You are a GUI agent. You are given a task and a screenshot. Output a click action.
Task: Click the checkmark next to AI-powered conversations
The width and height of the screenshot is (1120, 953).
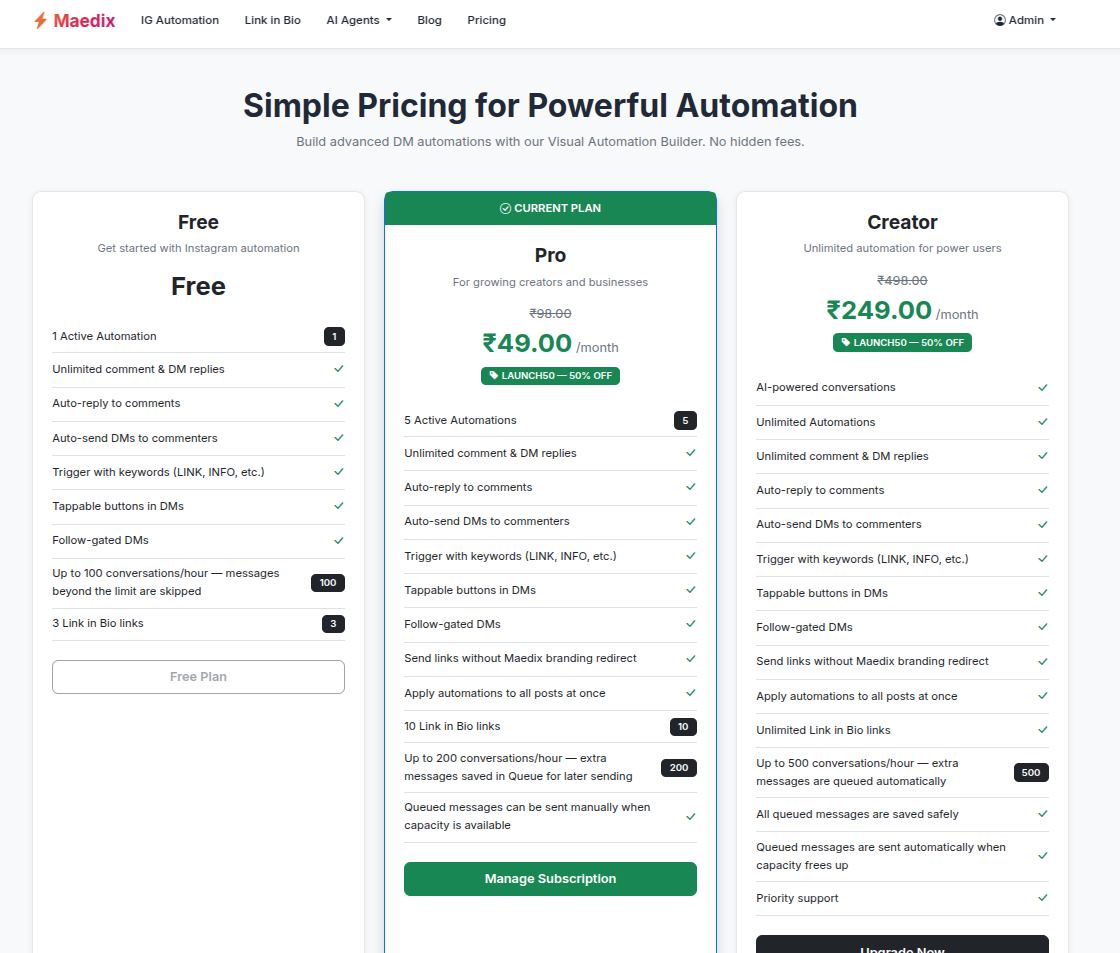pos(1042,387)
